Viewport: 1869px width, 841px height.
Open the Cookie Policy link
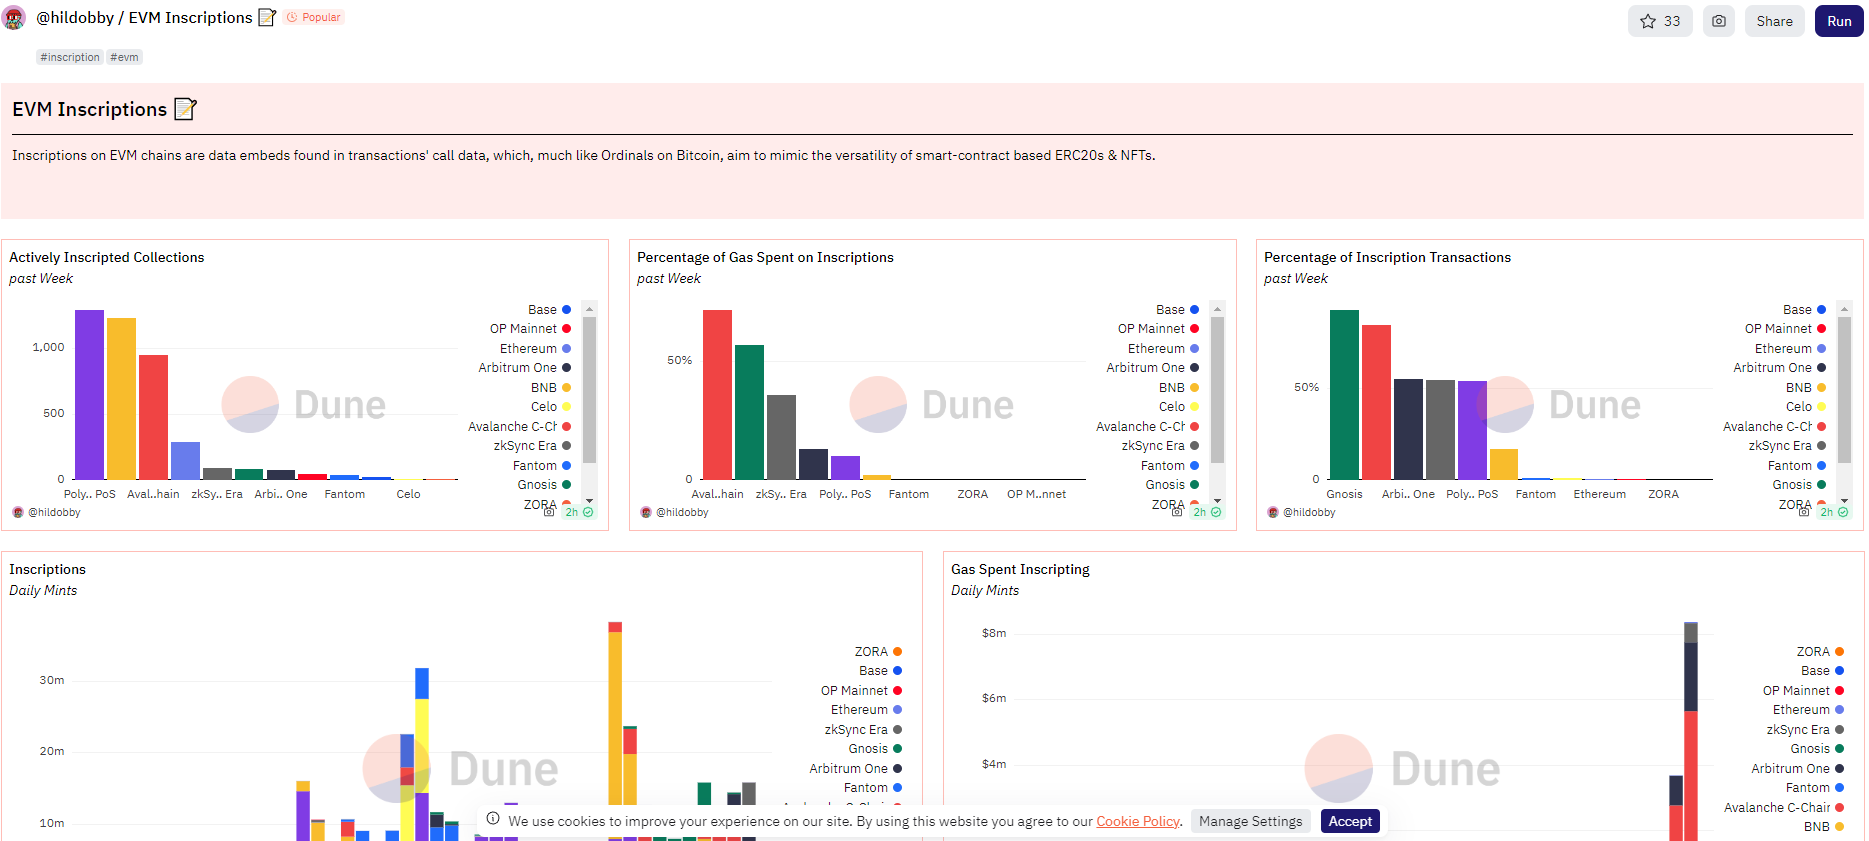pos(1138,821)
